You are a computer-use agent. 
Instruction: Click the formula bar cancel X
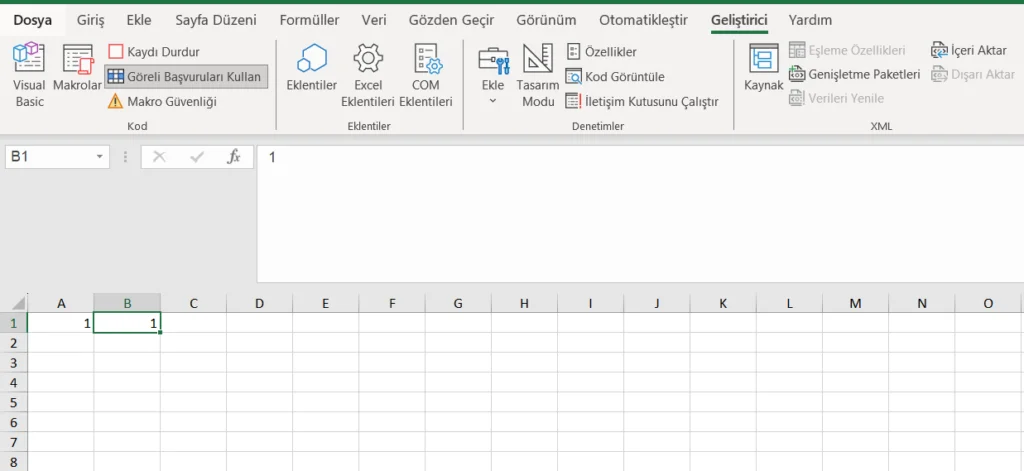pyautogui.click(x=159, y=157)
